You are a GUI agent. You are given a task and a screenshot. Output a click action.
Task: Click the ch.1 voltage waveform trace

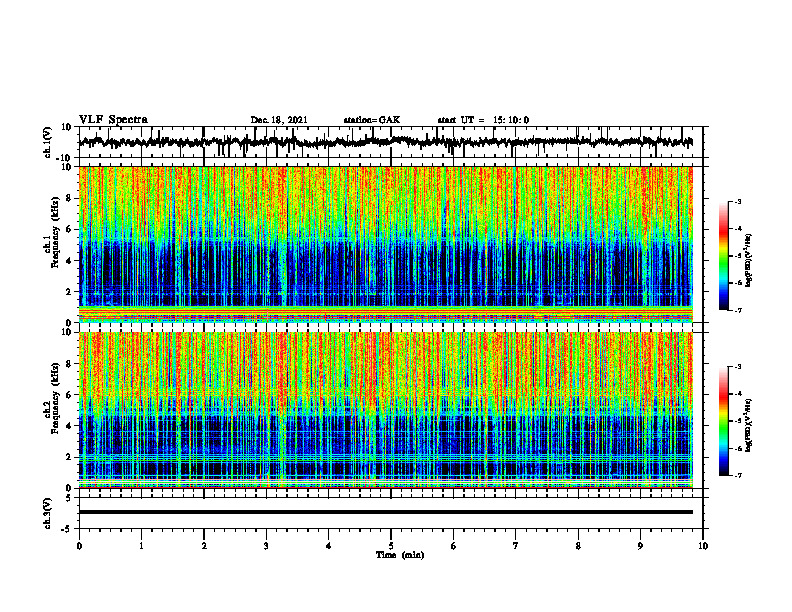coord(386,142)
